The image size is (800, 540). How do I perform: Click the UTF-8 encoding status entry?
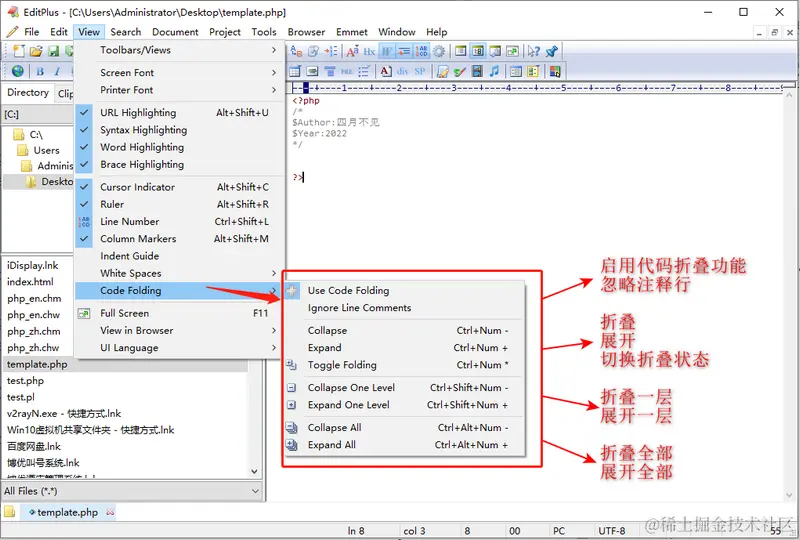[x=612, y=531]
